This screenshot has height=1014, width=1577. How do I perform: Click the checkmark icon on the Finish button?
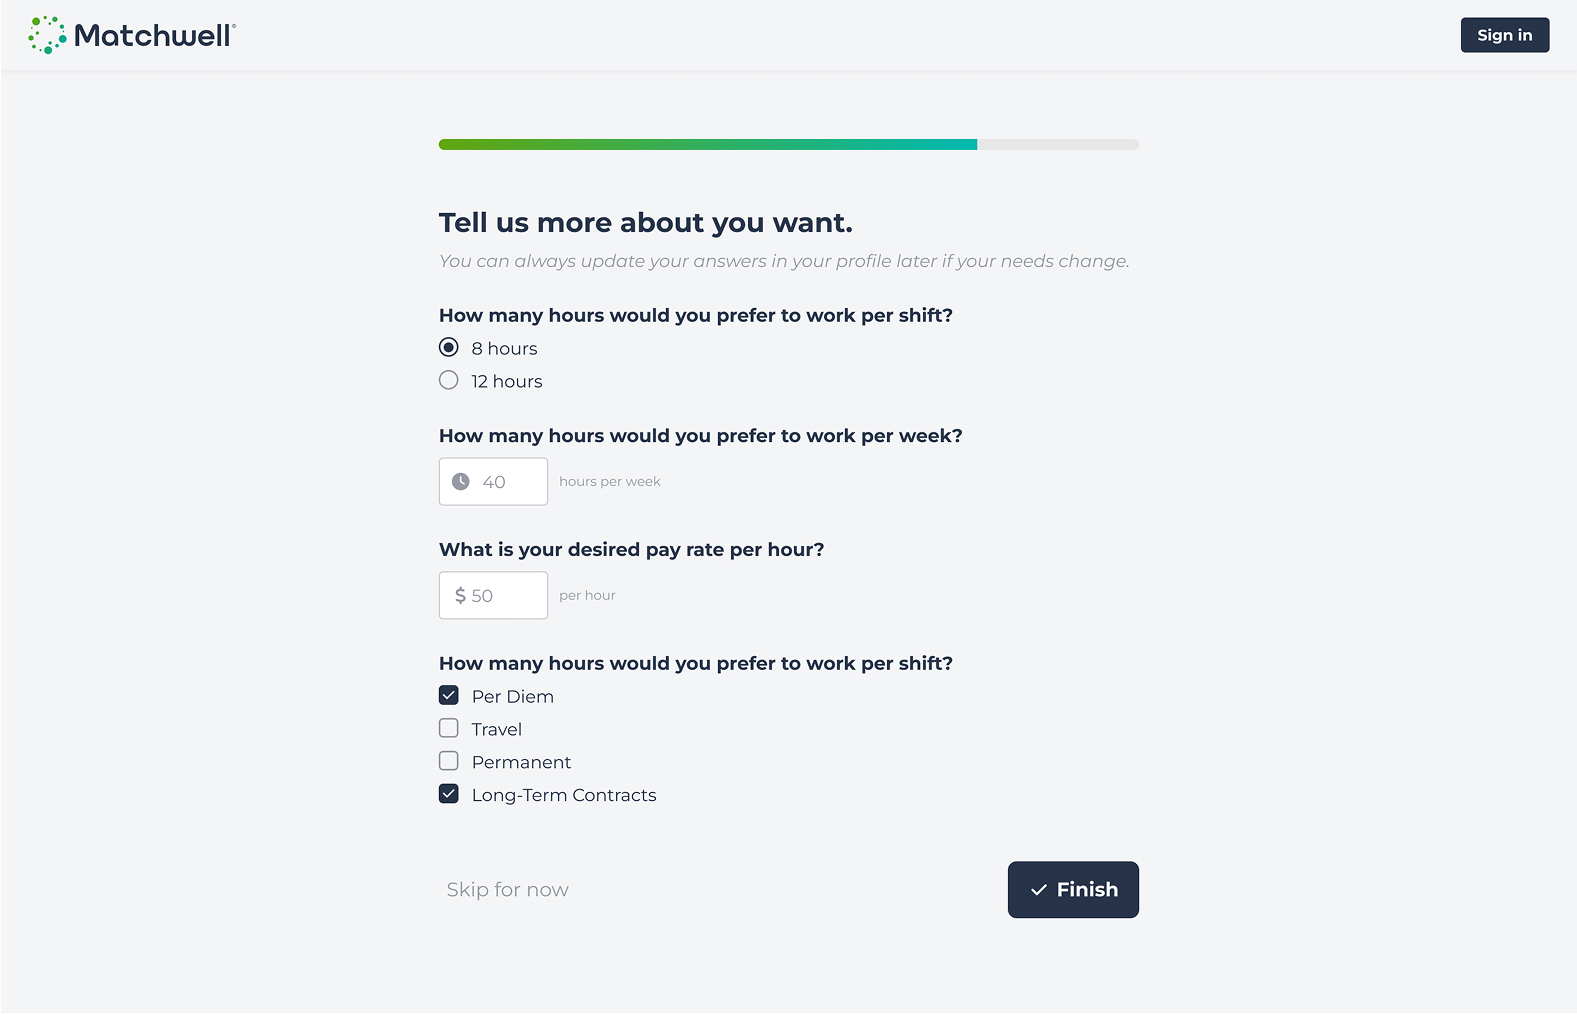pyautogui.click(x=1039, y=889)
